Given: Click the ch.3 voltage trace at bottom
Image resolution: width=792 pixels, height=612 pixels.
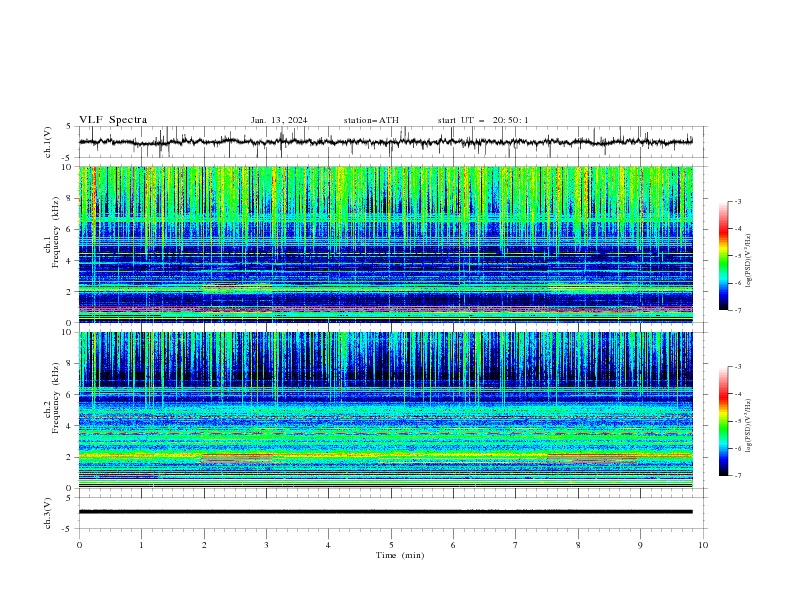Looking at the screenshot, I should [x=385, y=512].
